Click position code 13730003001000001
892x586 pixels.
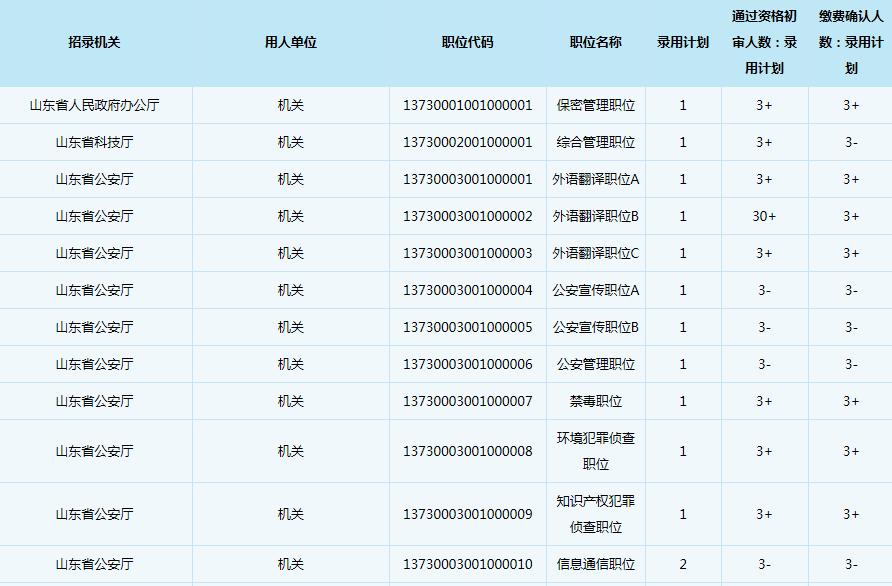tap(468, 179)
